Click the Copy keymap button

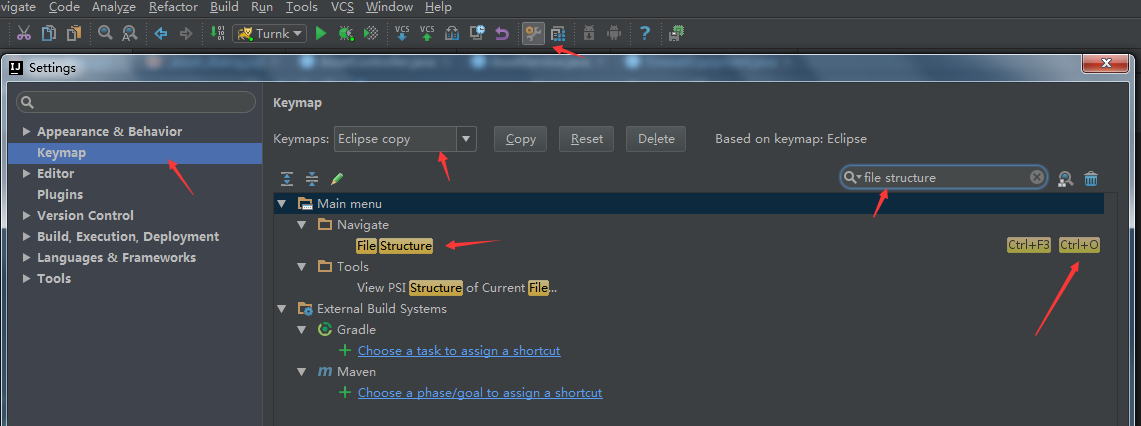(x=520, y=139)
